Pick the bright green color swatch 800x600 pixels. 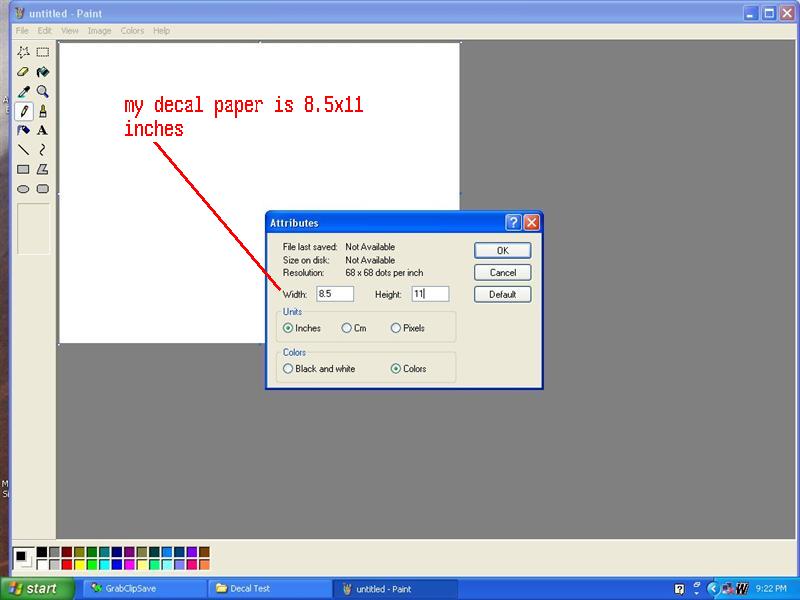(92, 564)
